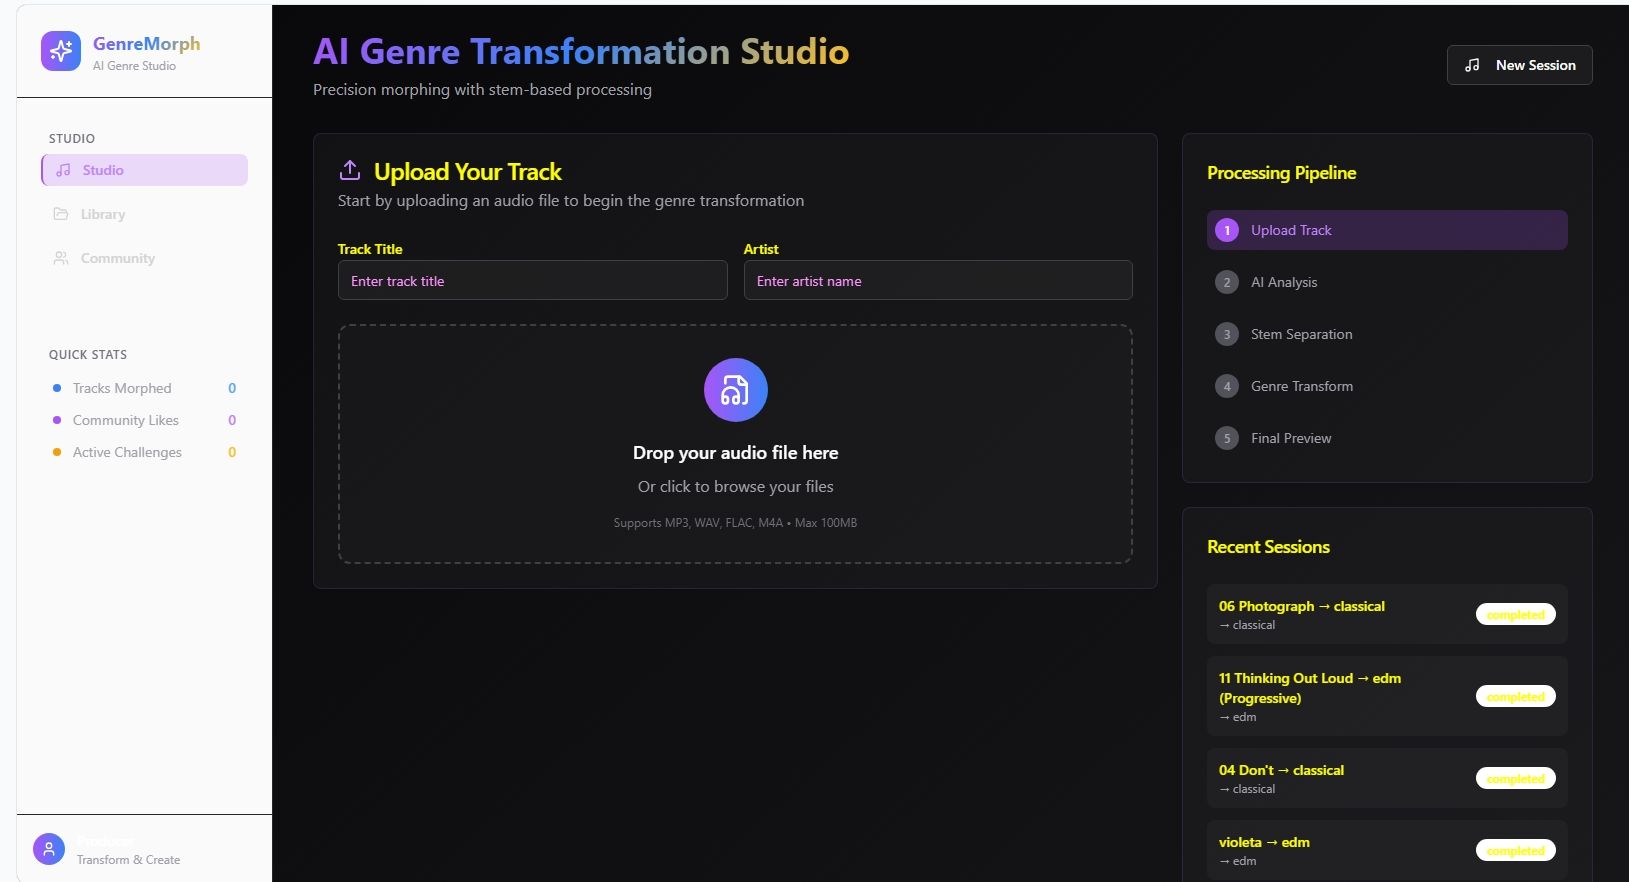This screenshot has width=1629, height=882.
Task: Click the supported formats text MP3, WAV, FLAC
Action: [x=735, y=523]
